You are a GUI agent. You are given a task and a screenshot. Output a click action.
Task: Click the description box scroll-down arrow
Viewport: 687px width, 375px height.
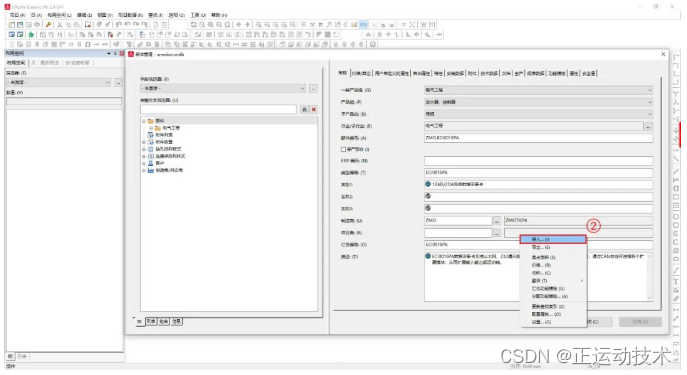point(650,298)
